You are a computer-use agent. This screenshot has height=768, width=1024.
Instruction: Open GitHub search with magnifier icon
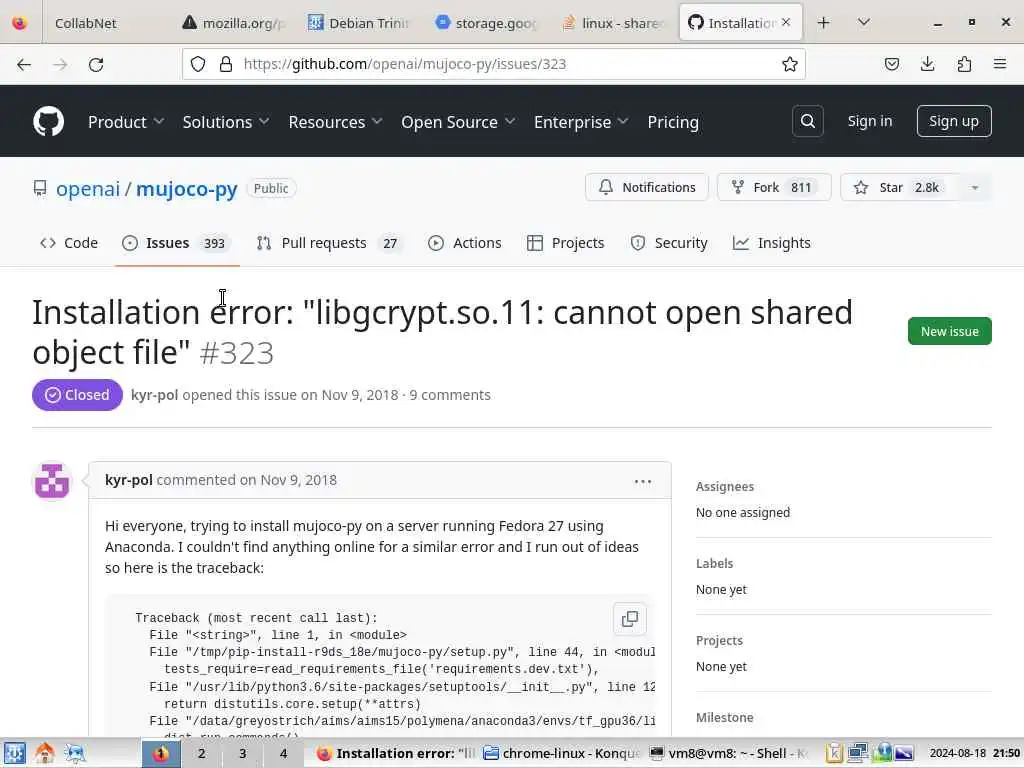808,121
